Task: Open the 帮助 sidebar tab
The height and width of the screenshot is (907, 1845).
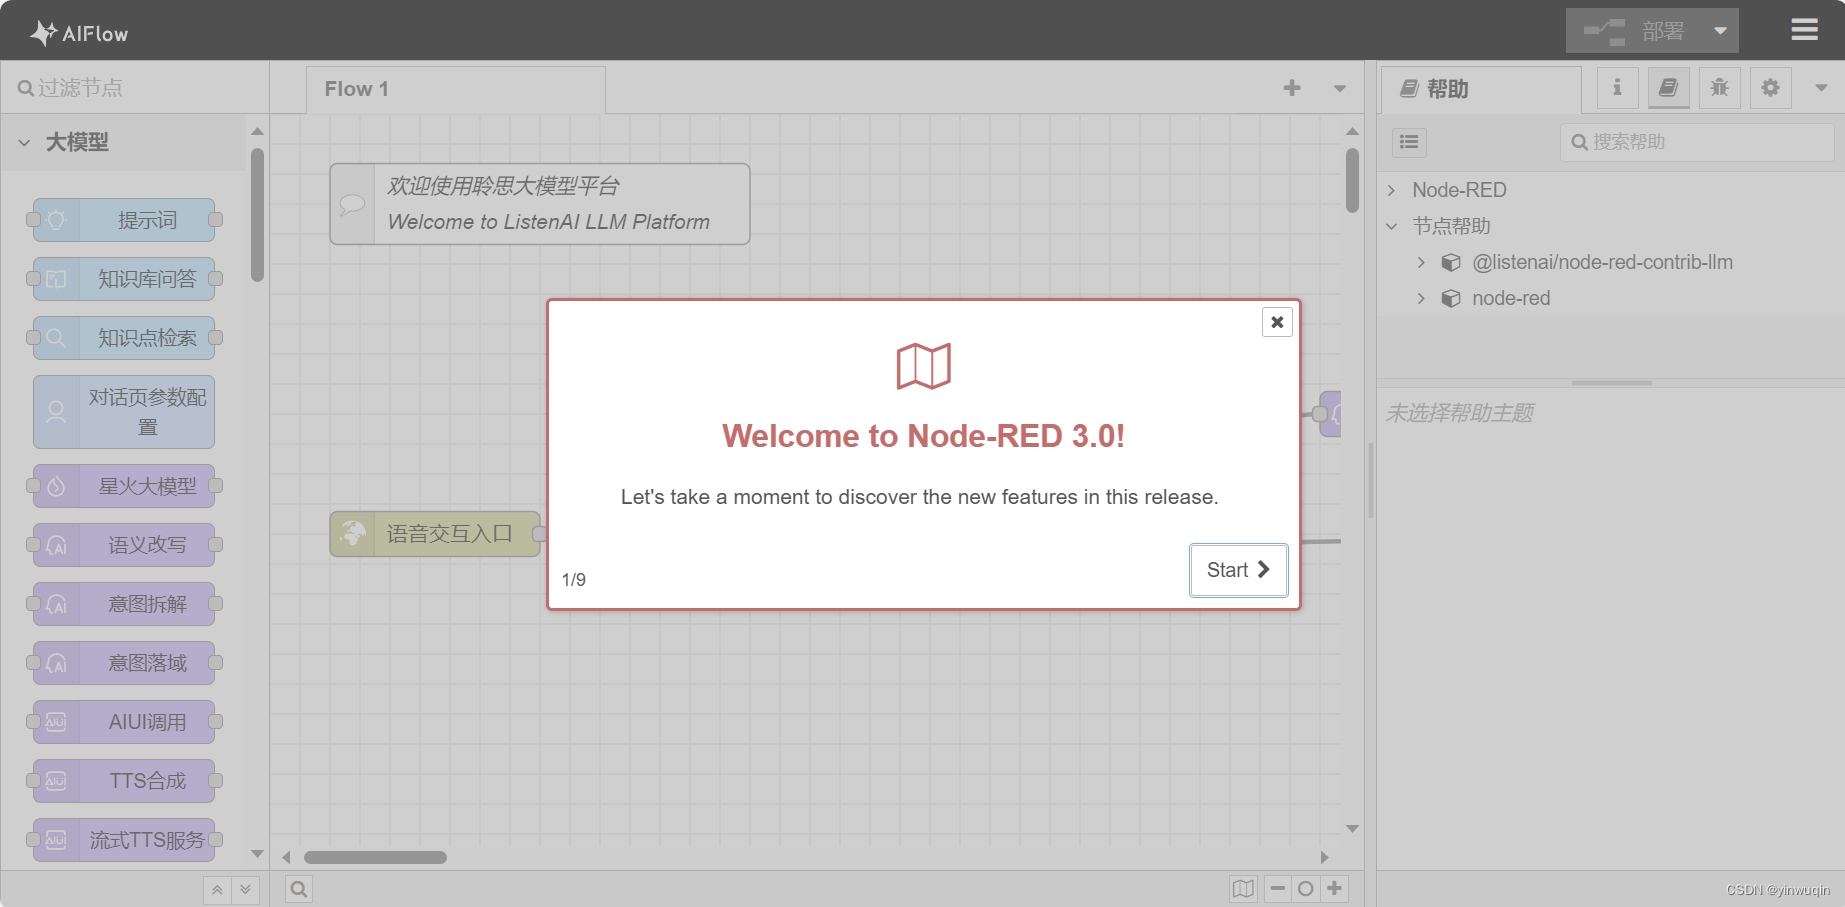Action: pos(1481,89)
